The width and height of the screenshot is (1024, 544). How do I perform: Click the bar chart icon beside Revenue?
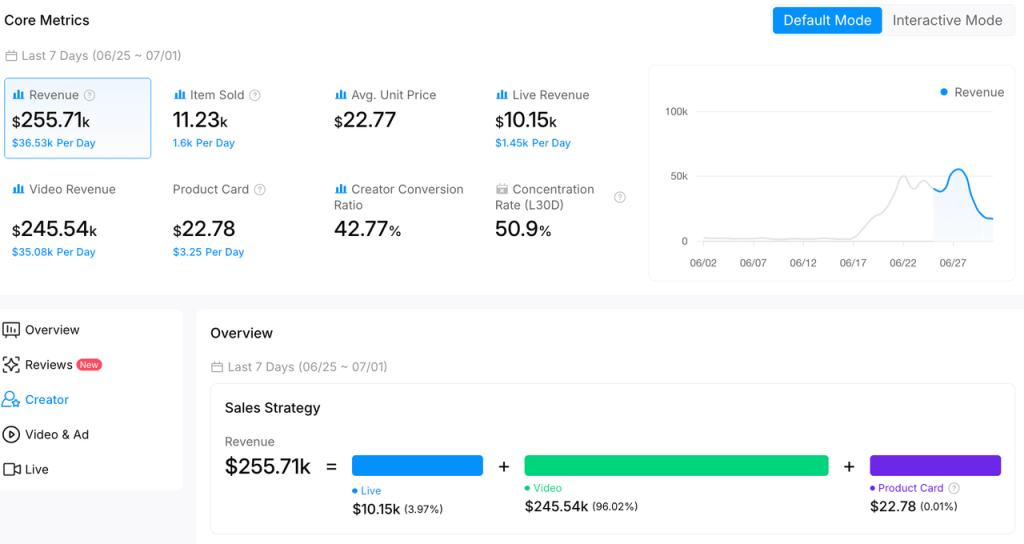pos(18,95)
